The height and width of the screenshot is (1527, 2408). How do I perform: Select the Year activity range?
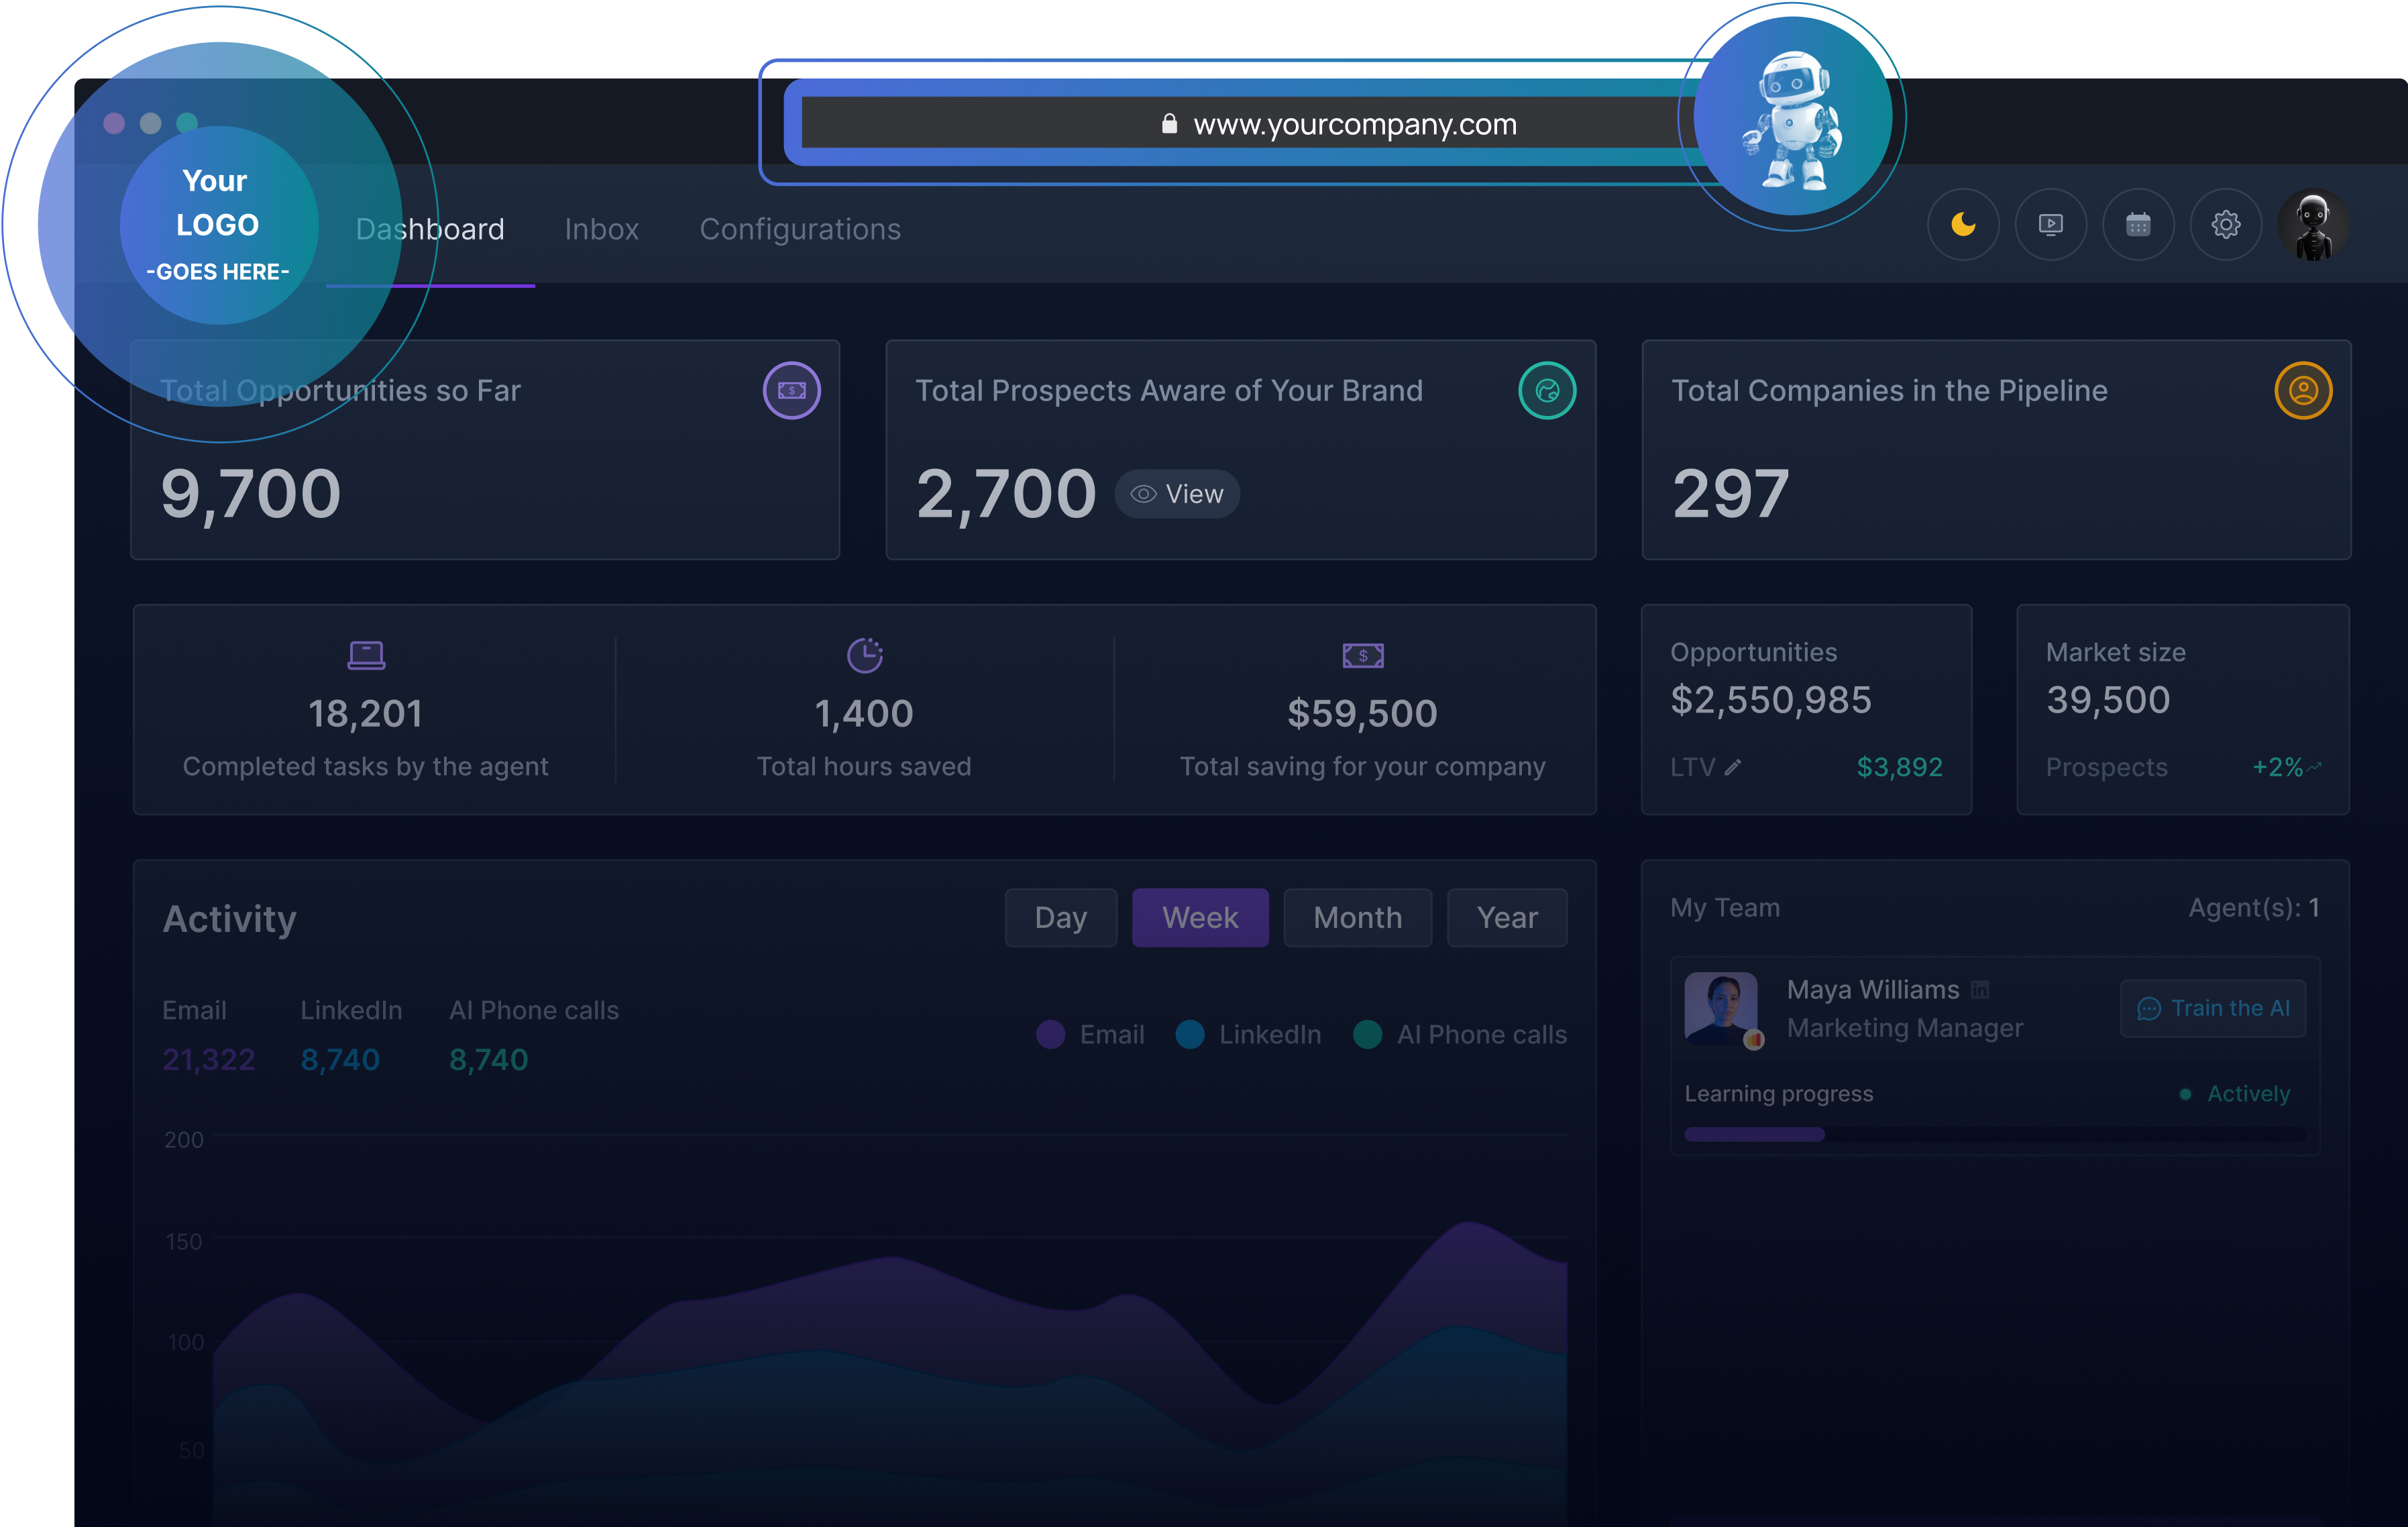coord(1507,917)
